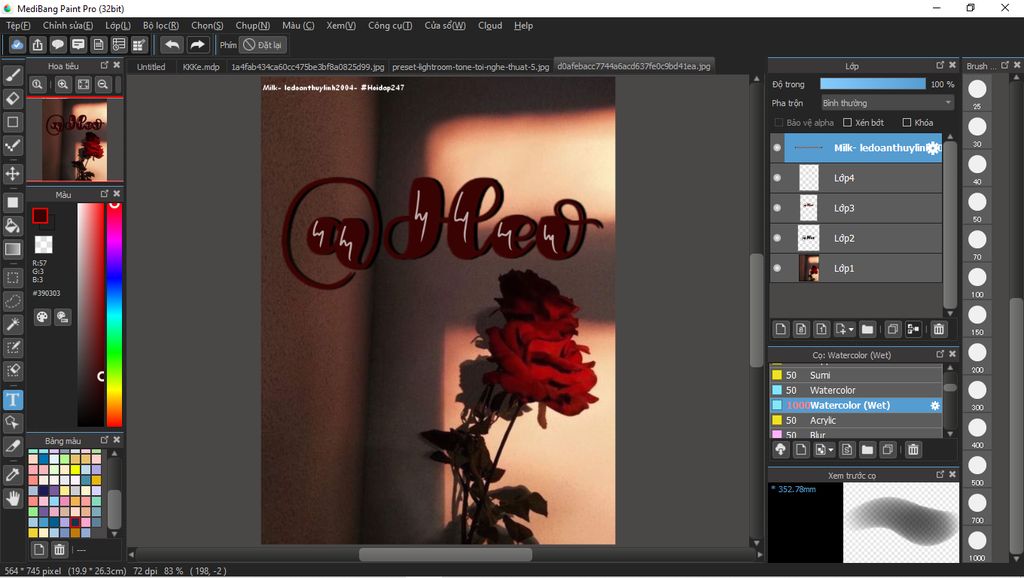
Task: Click the cloud sync toolbar icon
Action: pyautogui.click(x=17, y=45)
